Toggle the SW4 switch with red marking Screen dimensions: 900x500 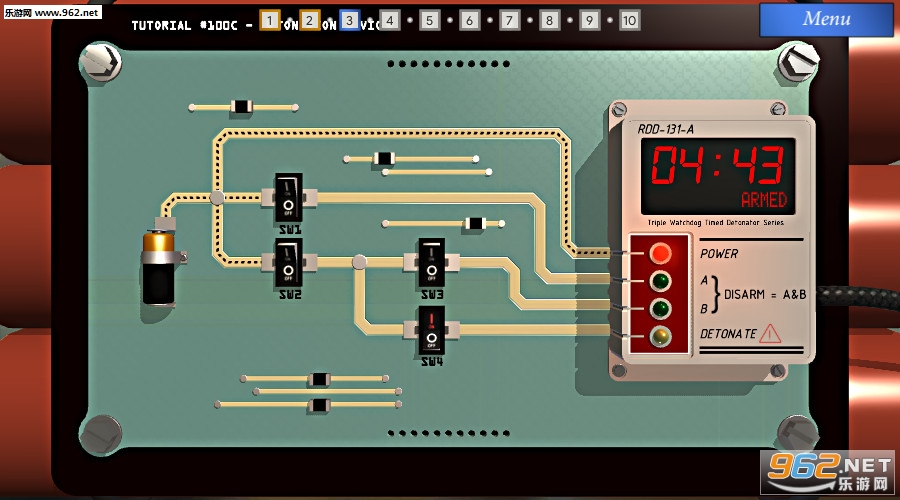pos(431,329)
